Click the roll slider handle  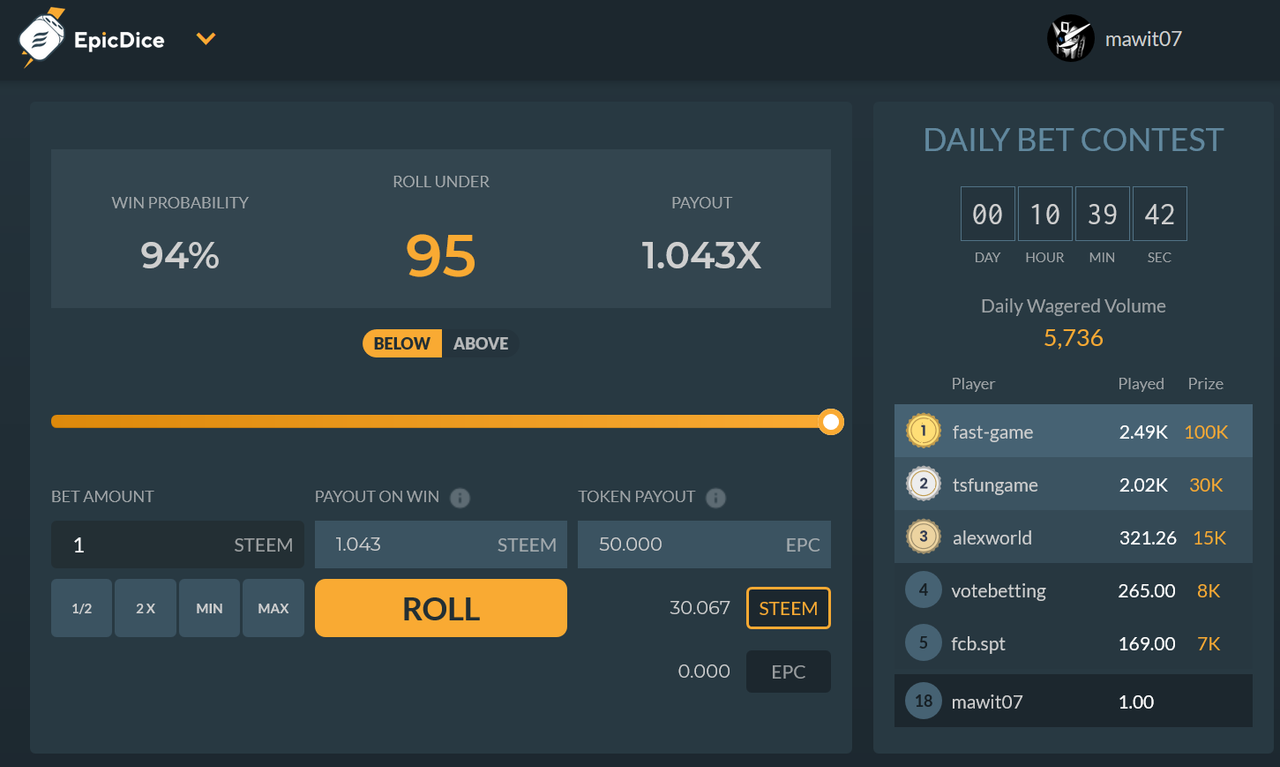pos(831,422)
